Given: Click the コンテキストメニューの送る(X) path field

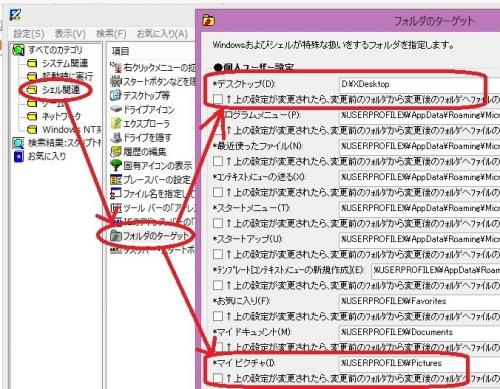Looking at the screenshot, I should pyautogui.click(x=419, y=177).
